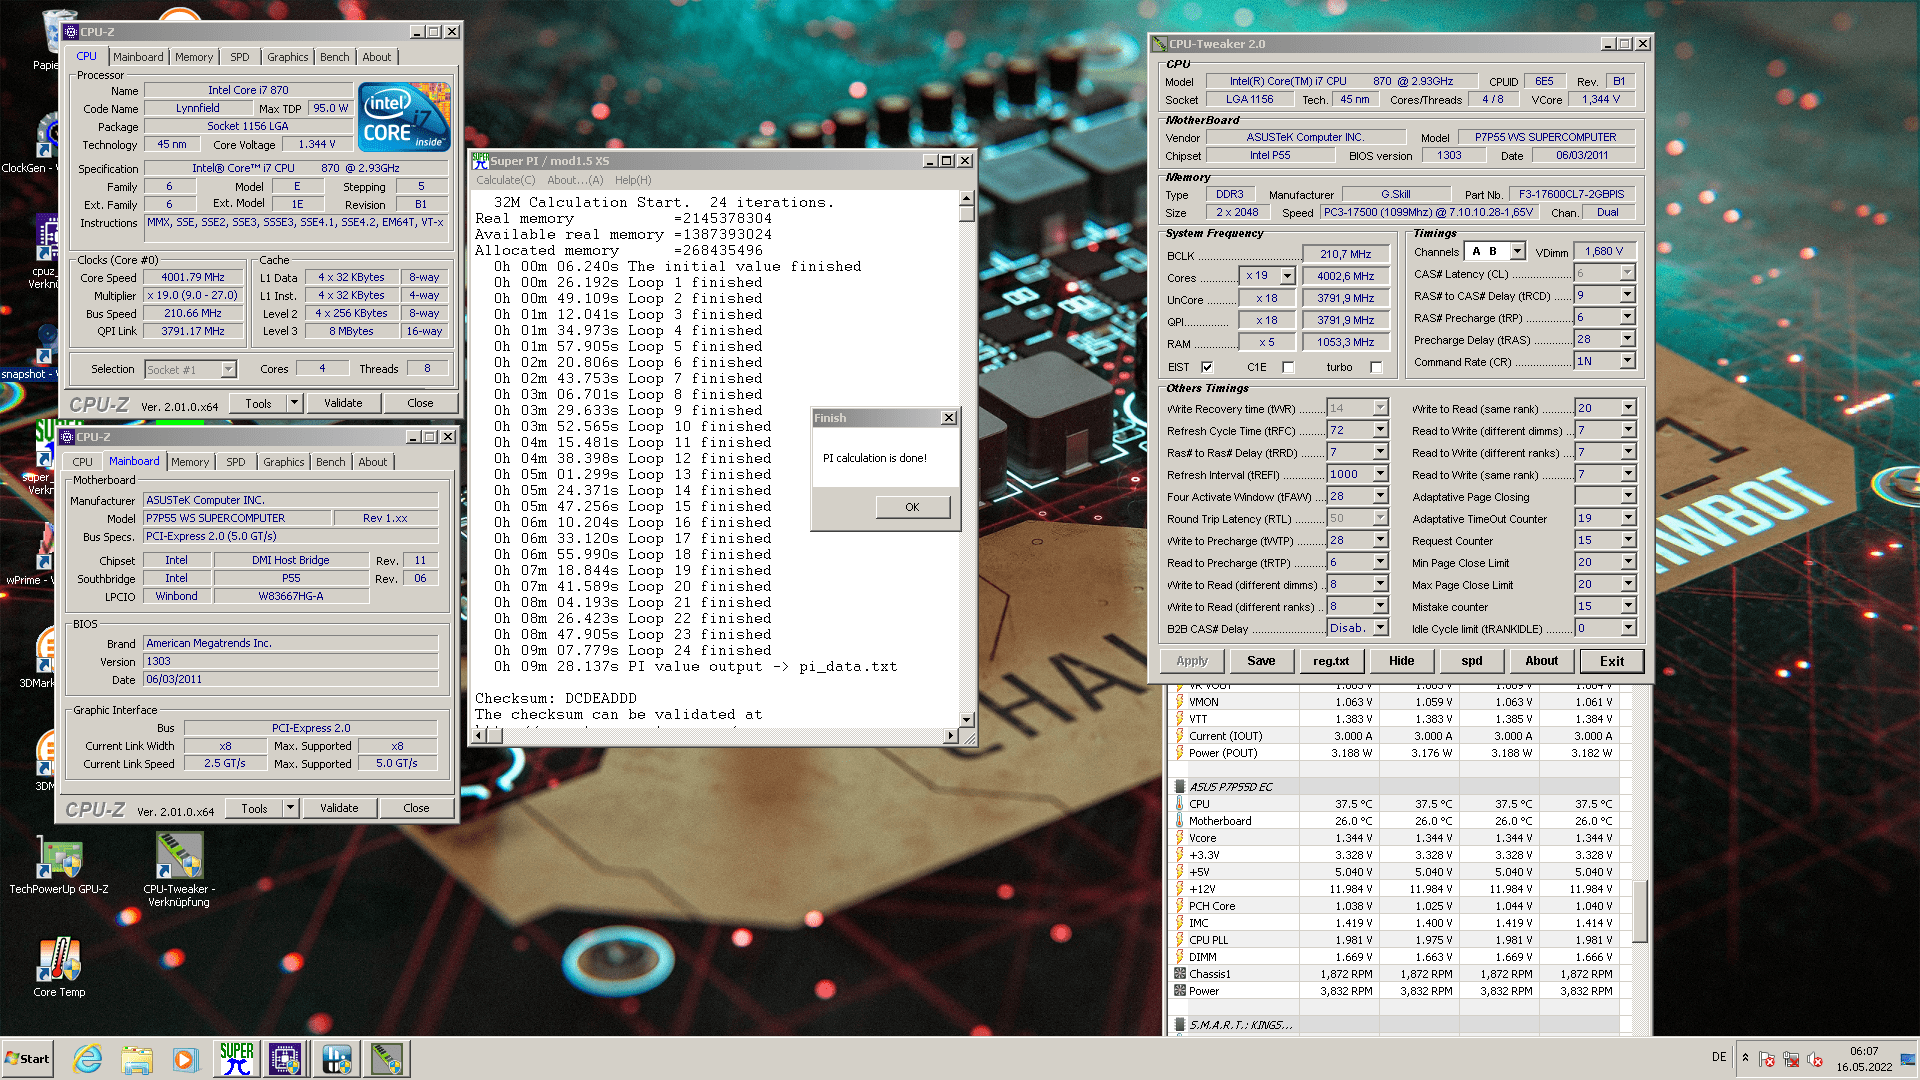This screenshot has height=1080, width=1920.
Task: Switch to CPU-Z via purple taskbar icon
Action: pos(285,1058)
